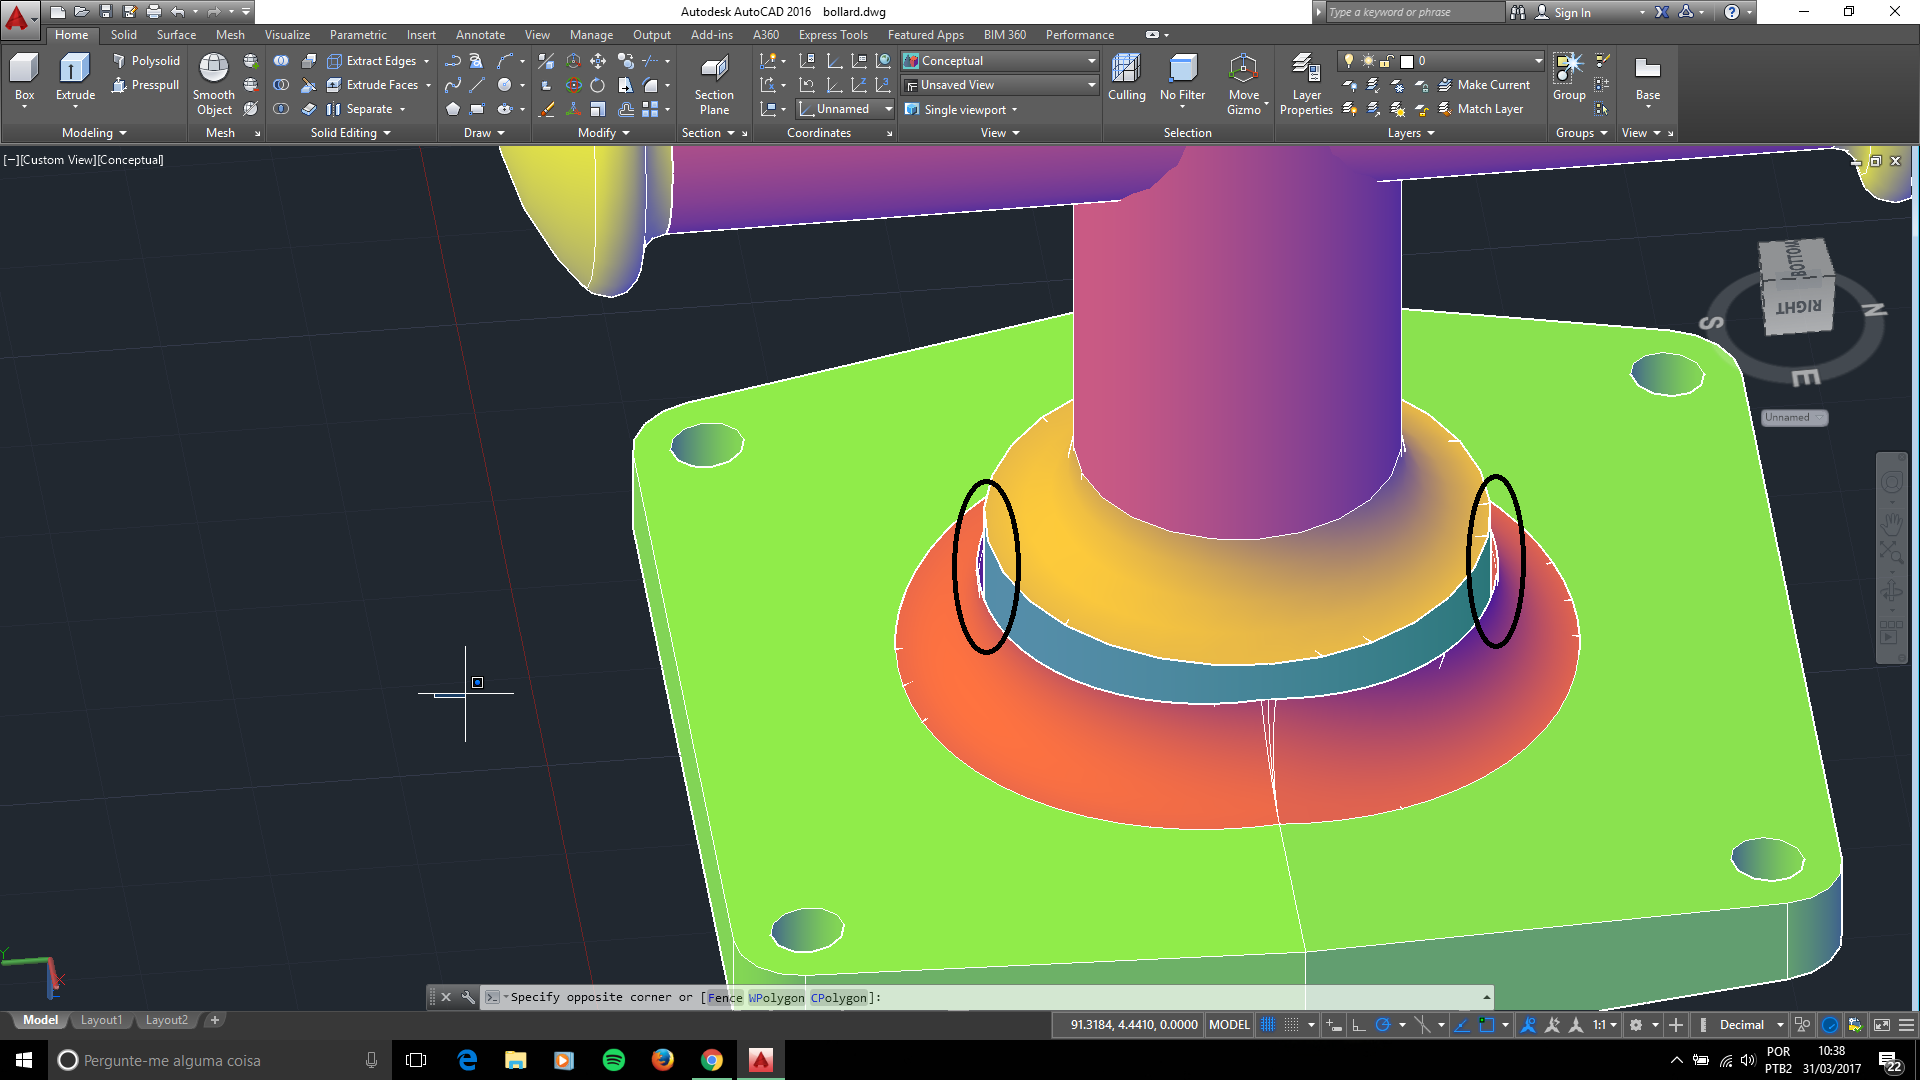Open the visual style dropdown showing Conceptual
Screen dimensions: 1920x1080
1089,60
